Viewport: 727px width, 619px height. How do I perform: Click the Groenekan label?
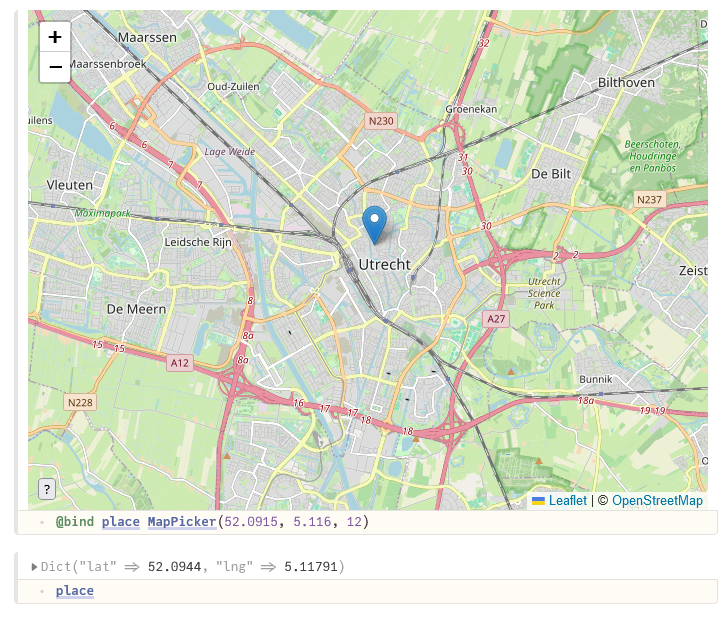tap(471, 109)
